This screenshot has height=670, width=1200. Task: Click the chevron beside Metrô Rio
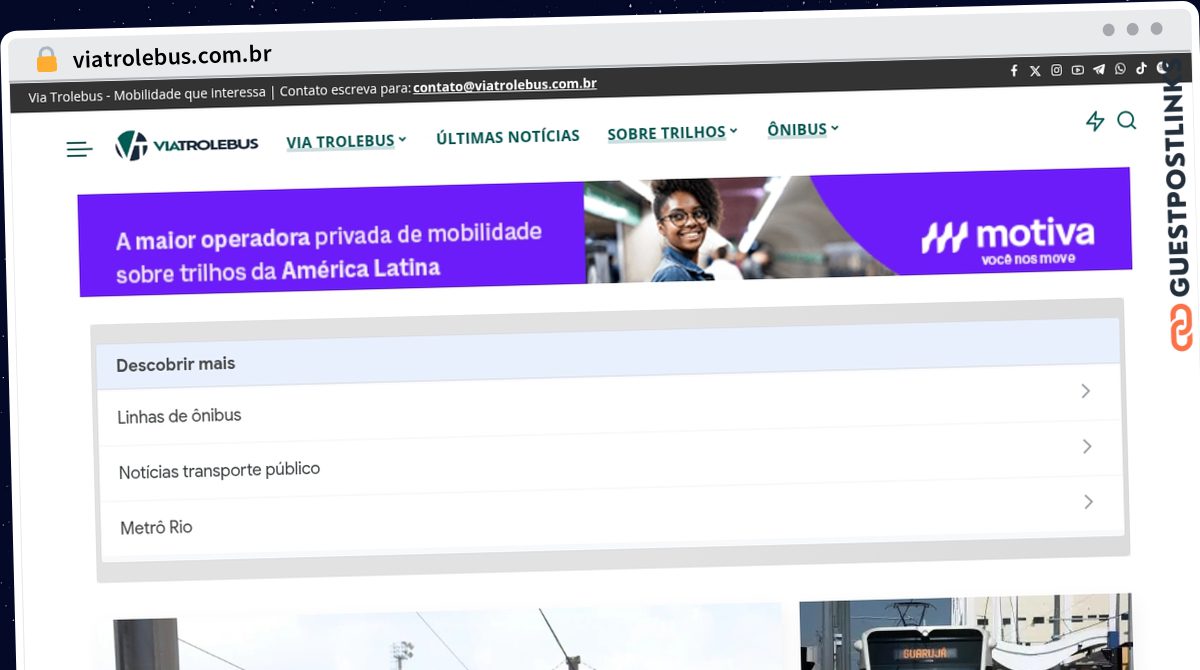point(1089,501)
